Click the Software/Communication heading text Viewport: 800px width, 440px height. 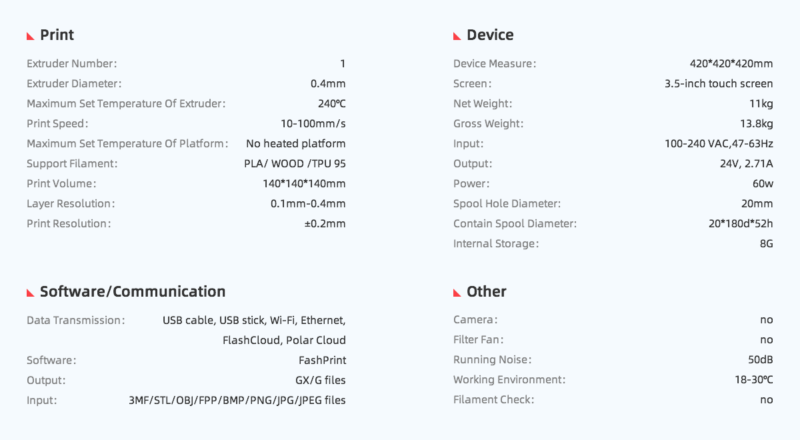click(x=133, y=291)
